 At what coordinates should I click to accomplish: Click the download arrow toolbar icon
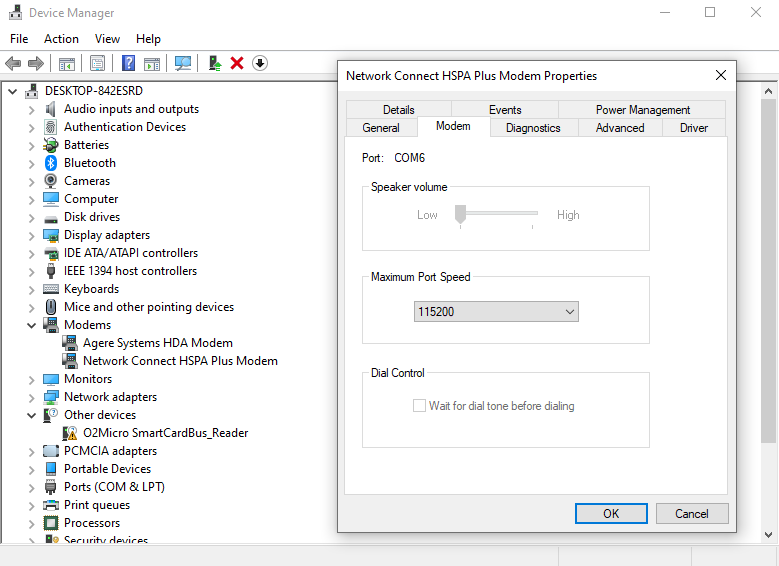pos(260,63)
